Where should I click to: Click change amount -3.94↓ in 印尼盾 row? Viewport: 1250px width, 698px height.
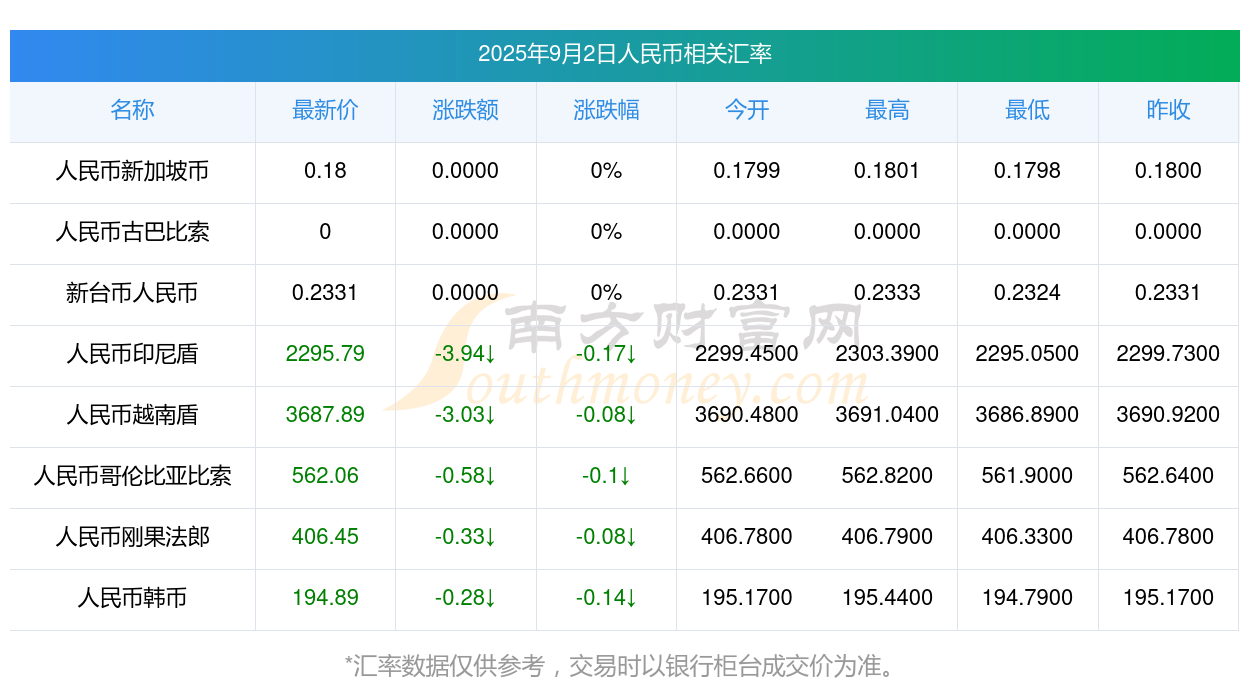(465, 354)
